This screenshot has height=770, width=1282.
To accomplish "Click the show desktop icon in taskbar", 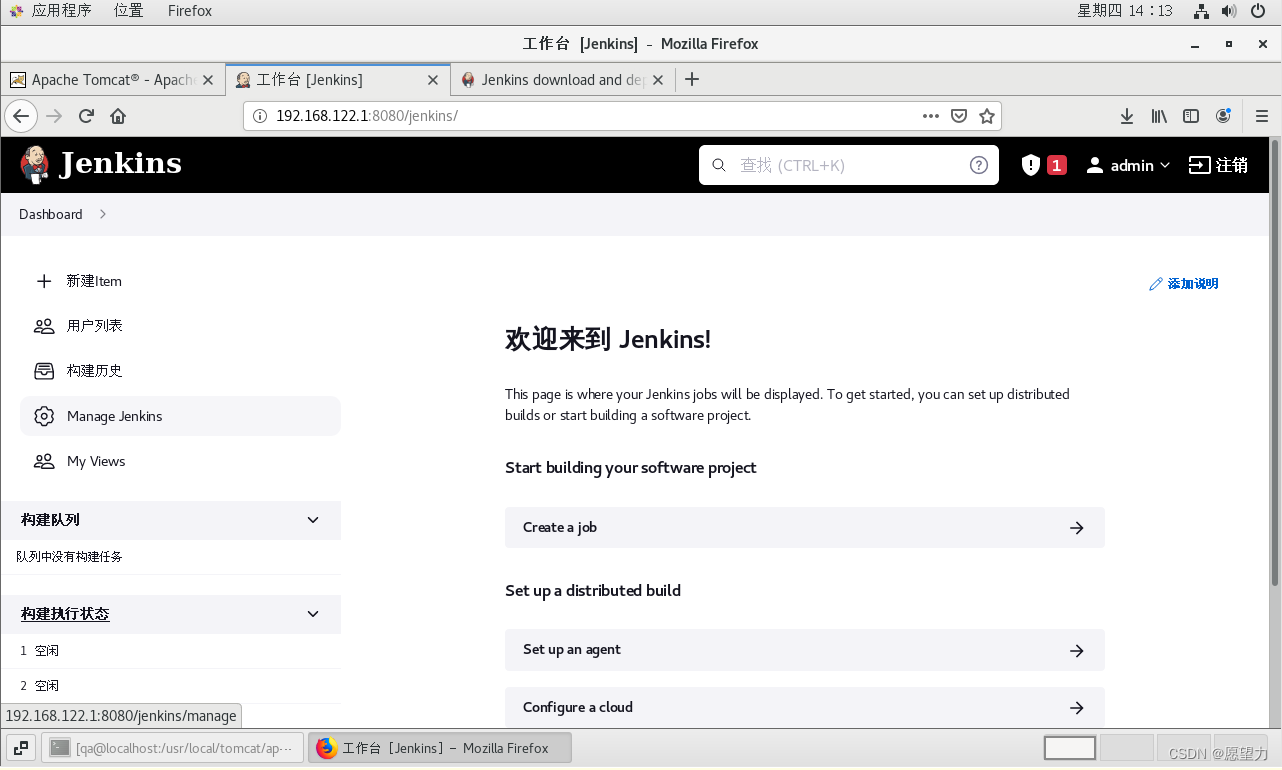I will (x=21, y=748).
